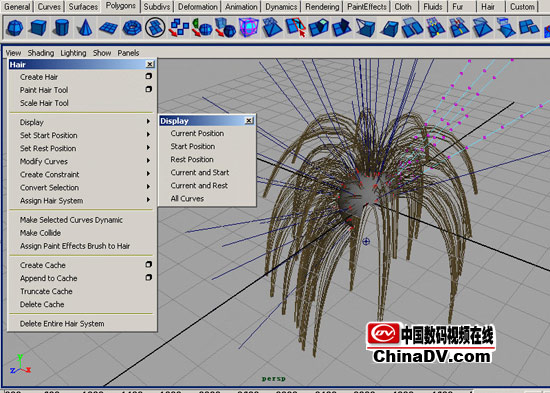Open Create Hair option box
Viewport: 550px width, 393px height.
148,76
